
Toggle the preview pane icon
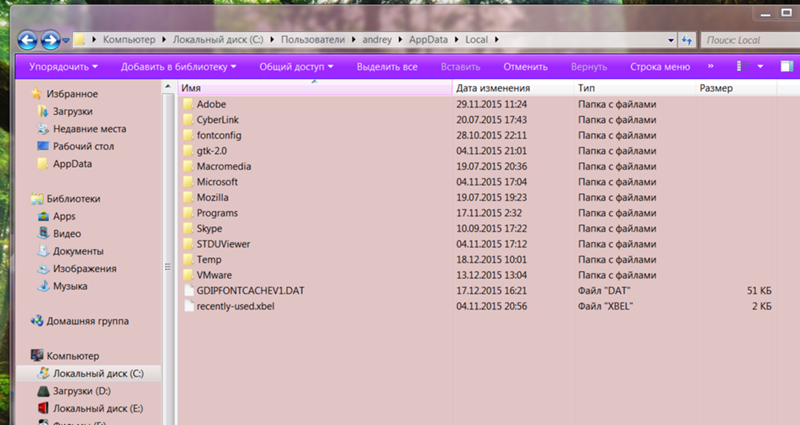[x=787, y=66]
